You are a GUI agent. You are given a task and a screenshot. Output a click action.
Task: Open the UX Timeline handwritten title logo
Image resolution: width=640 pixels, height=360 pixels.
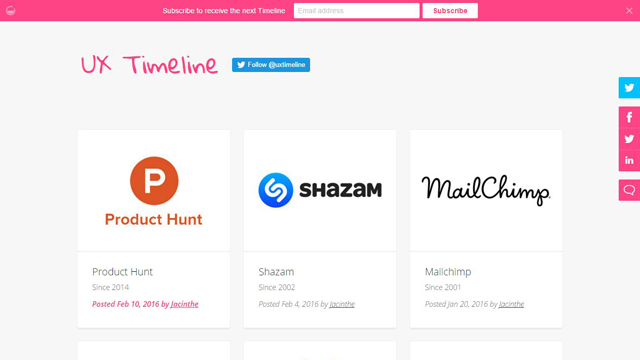[149, 65]
